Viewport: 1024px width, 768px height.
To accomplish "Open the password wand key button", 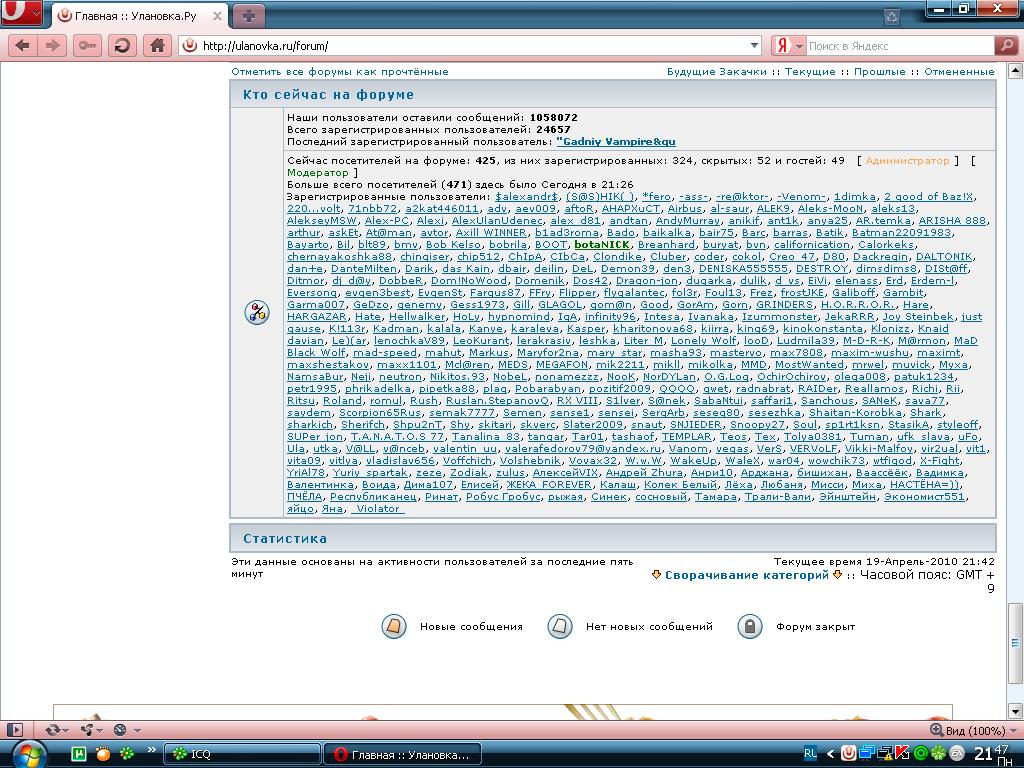I will point(87,46).
